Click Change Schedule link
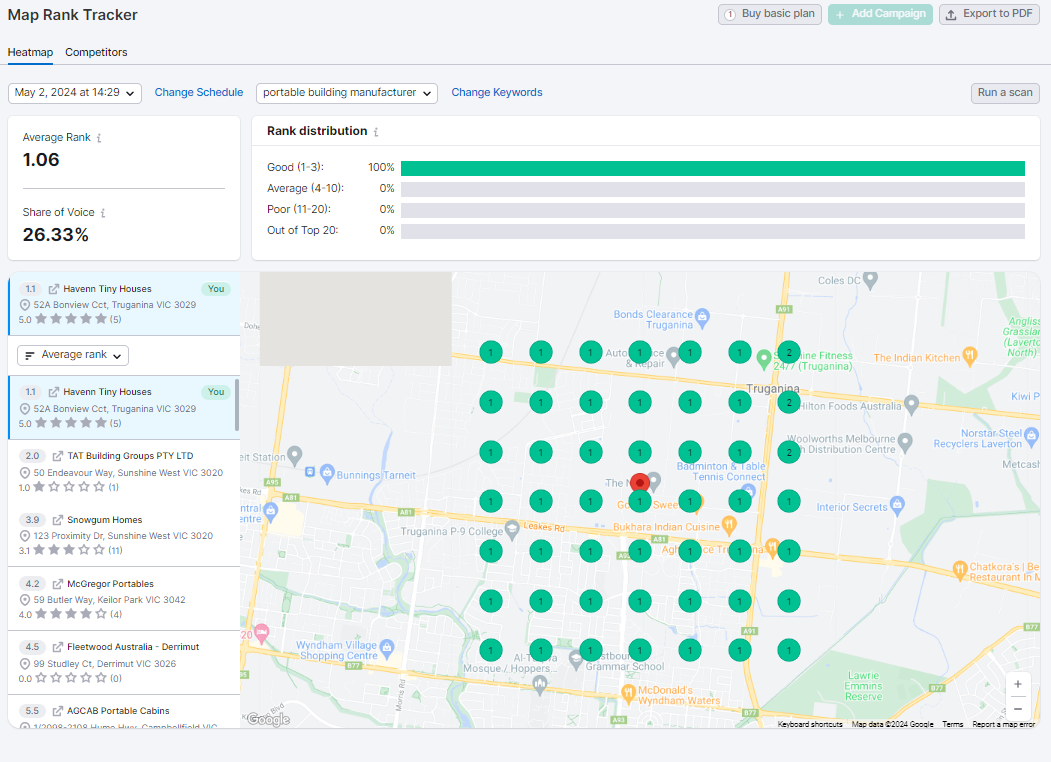This screenshot has height=762, width=1051. tap(198, 92)
